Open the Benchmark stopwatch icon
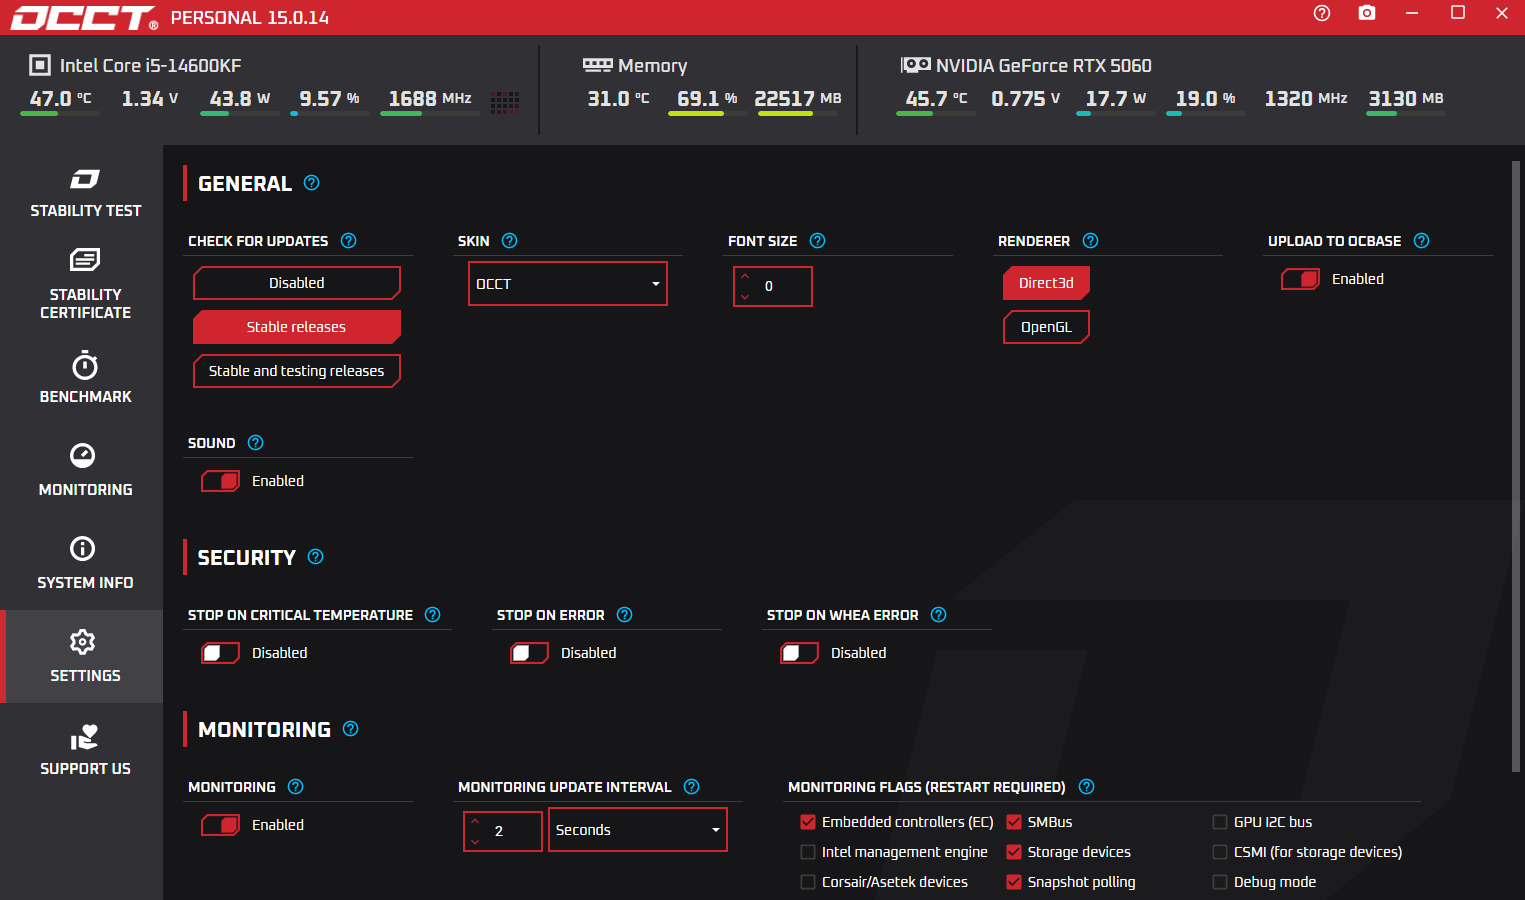Viewport: 1525px width, 900px height. [85, 366]
